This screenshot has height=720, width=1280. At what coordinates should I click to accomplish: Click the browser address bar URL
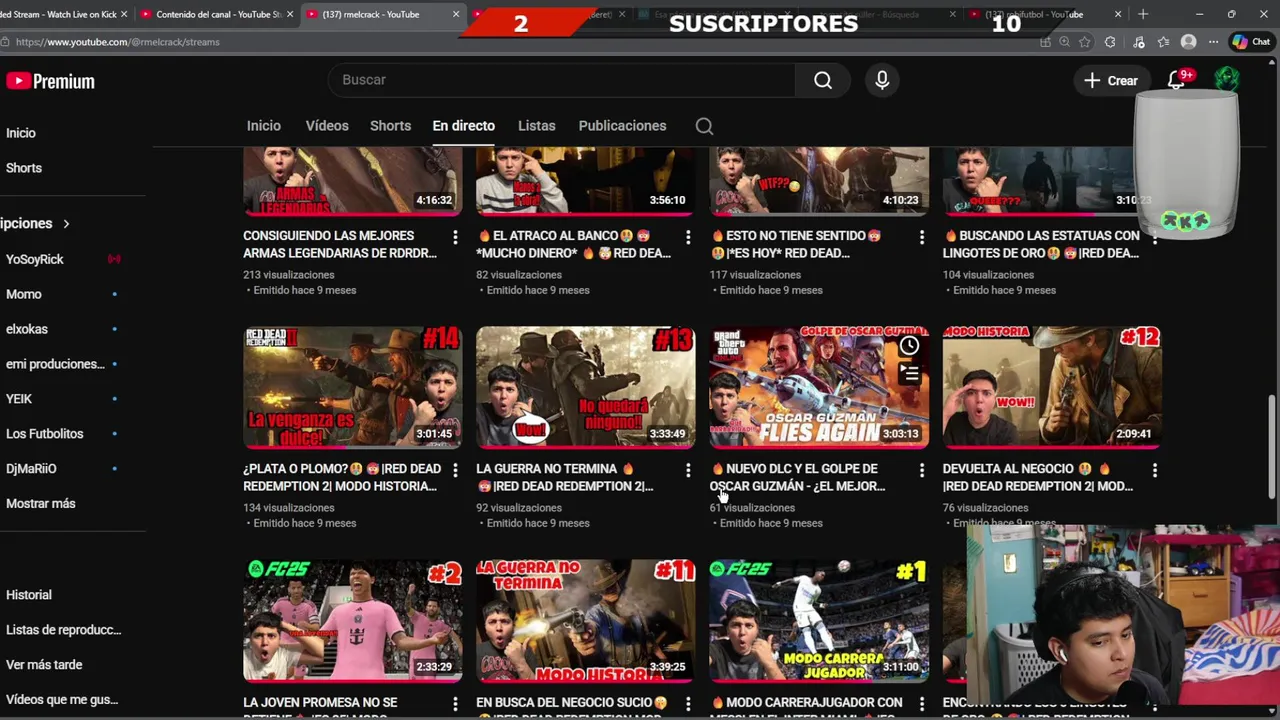pyautogui.click(x=118, y=42)
